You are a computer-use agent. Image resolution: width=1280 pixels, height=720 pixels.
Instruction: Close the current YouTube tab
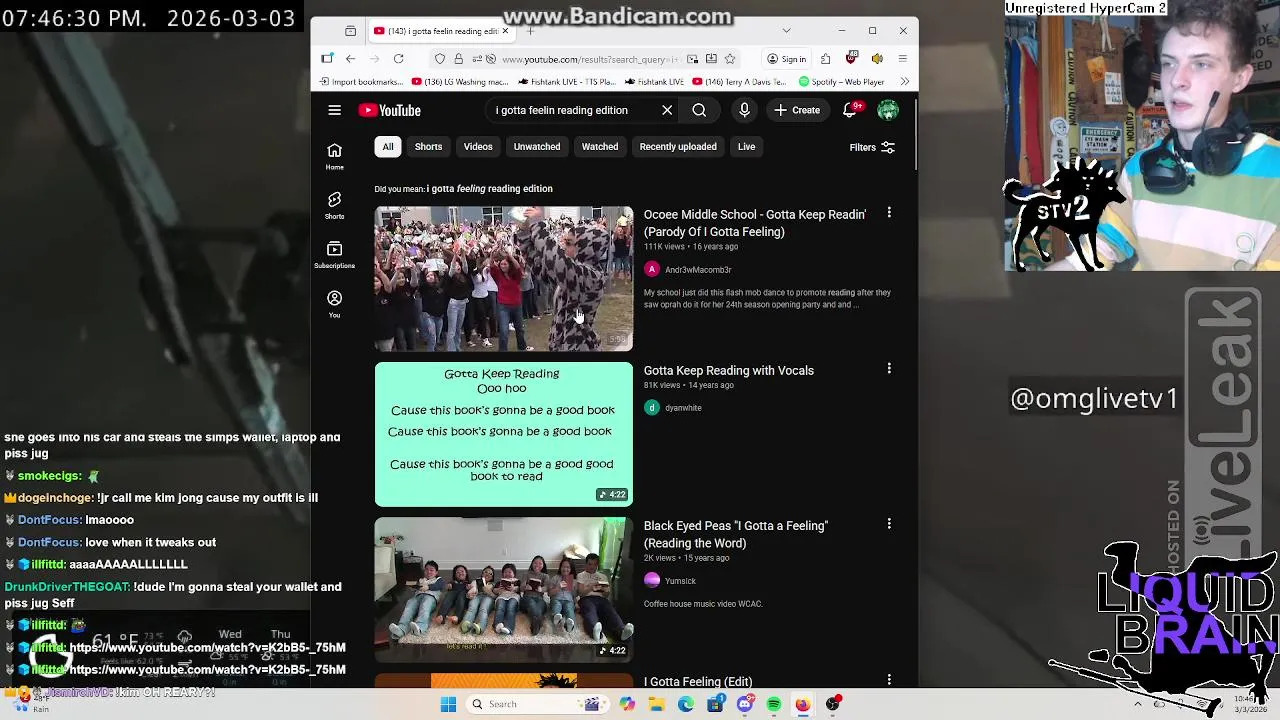click(x=505, y=31)
